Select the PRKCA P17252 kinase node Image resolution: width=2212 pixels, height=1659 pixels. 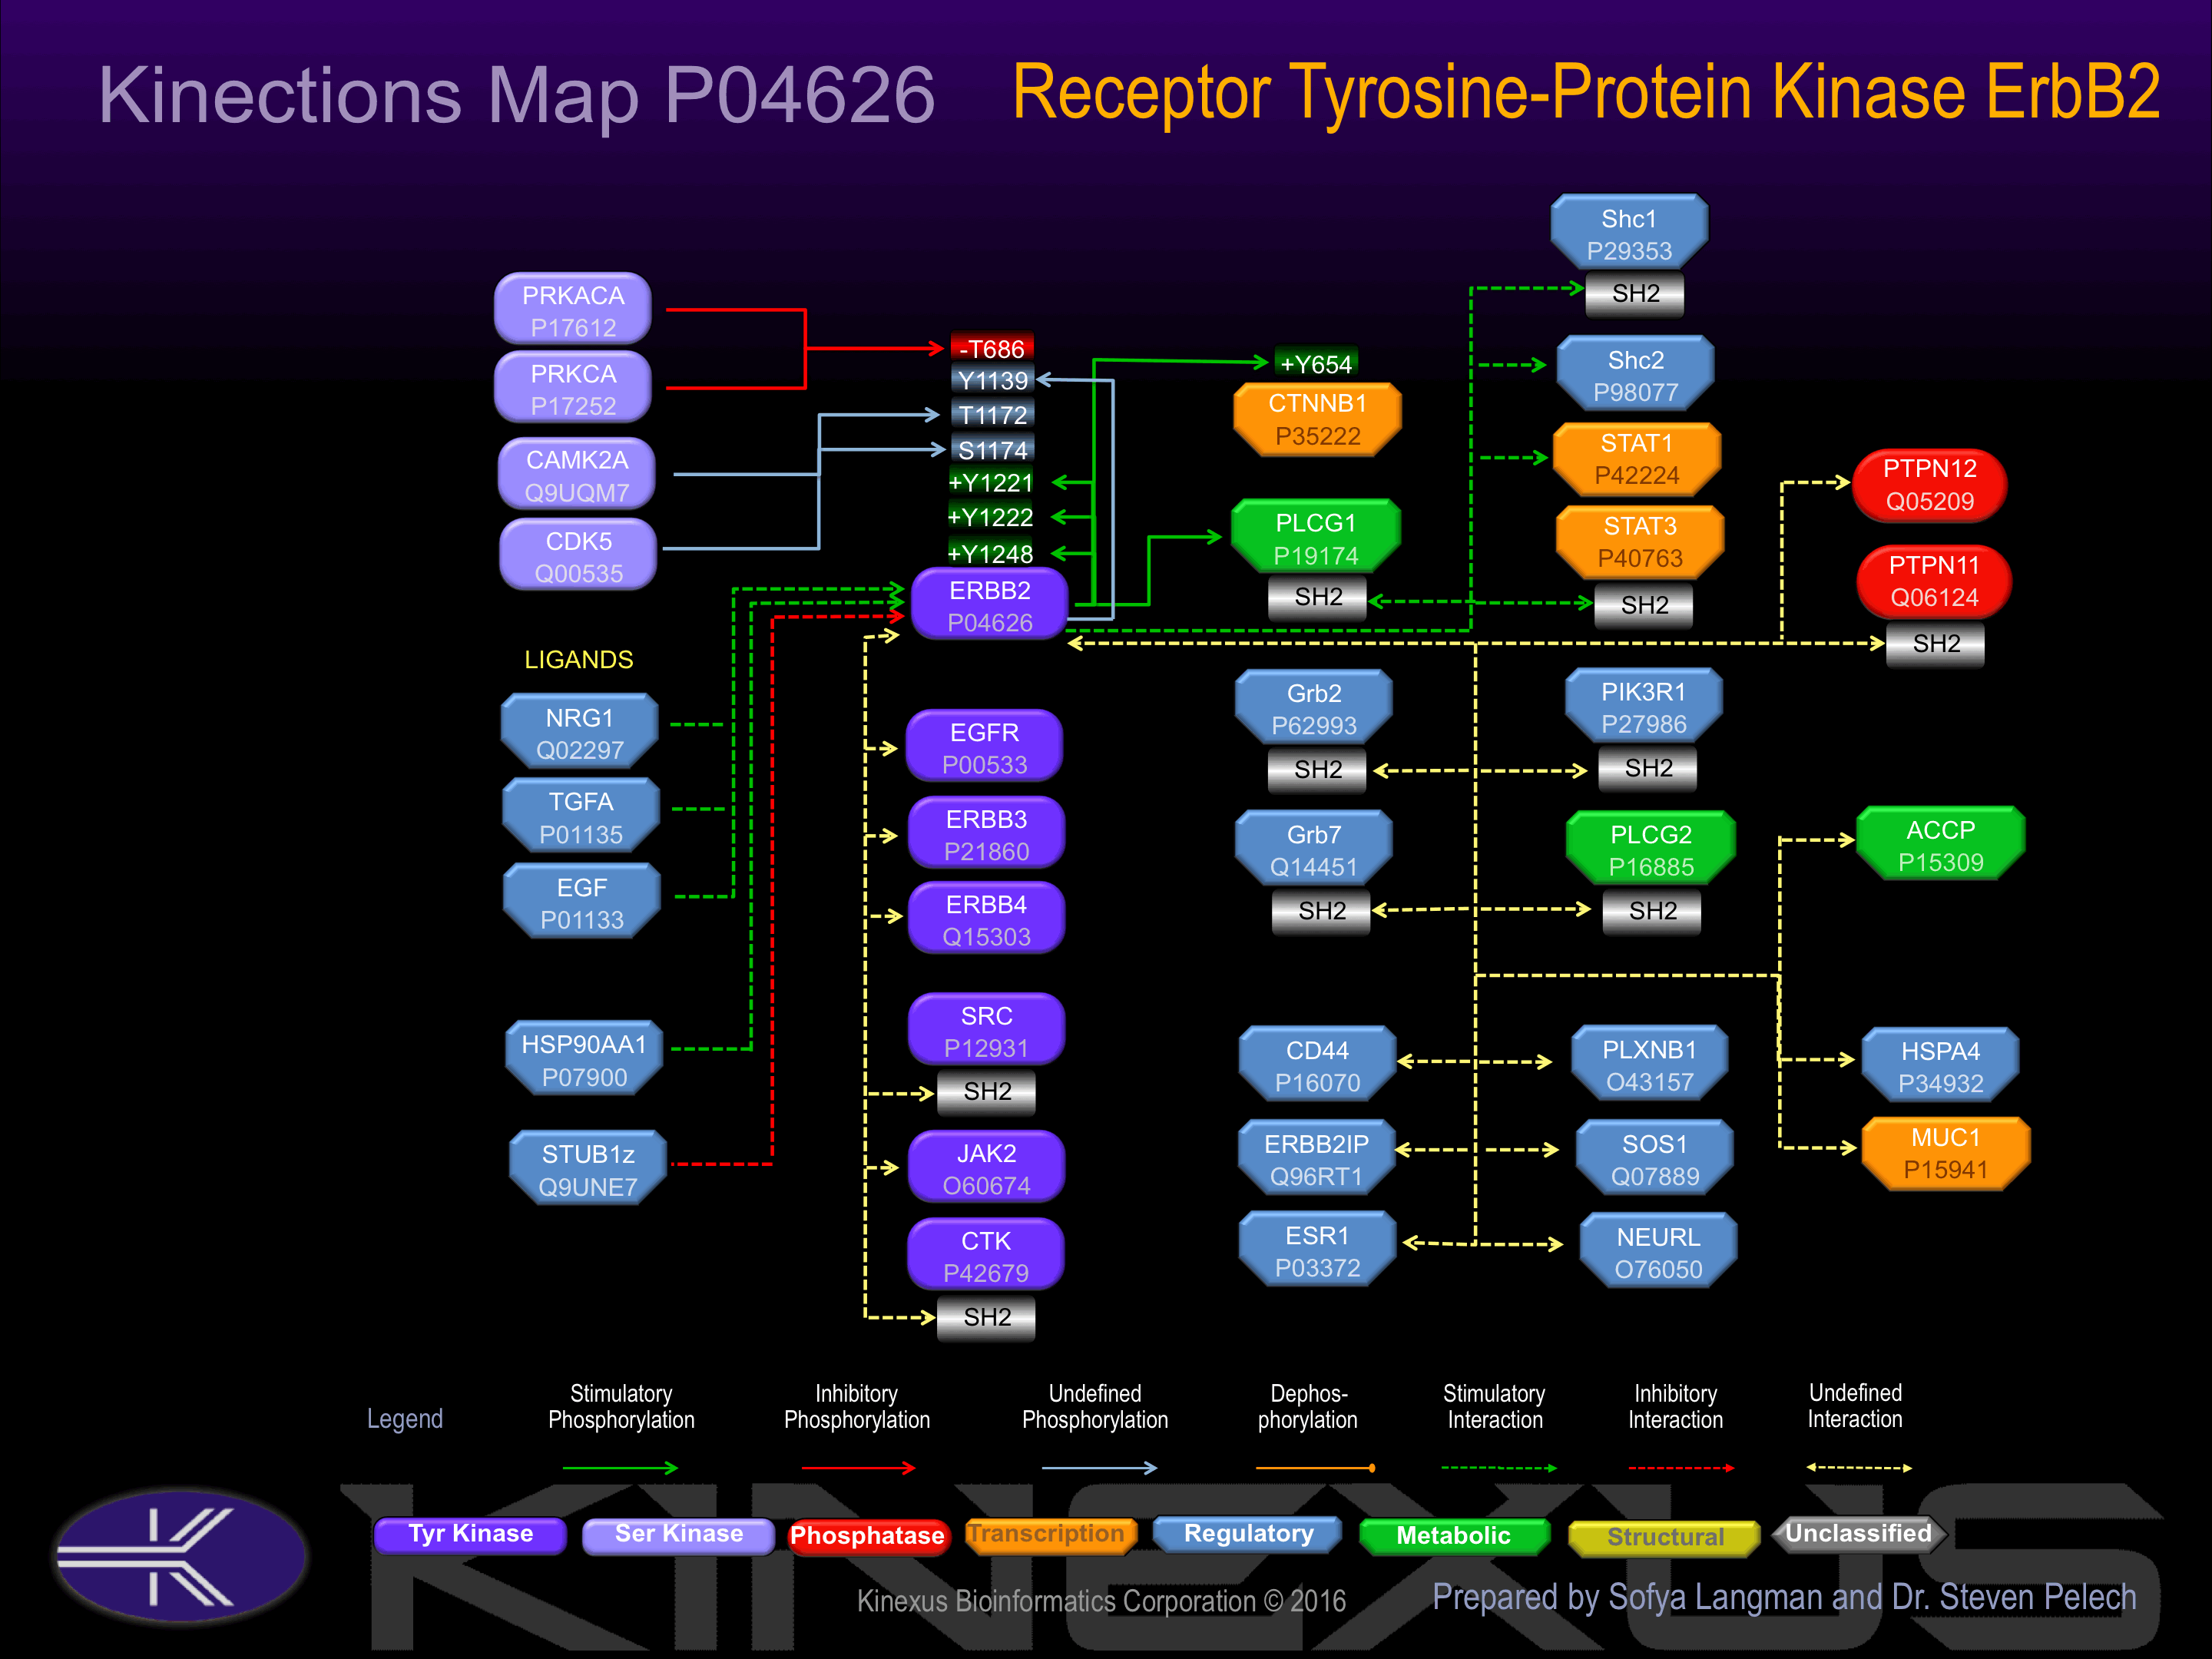573,389
